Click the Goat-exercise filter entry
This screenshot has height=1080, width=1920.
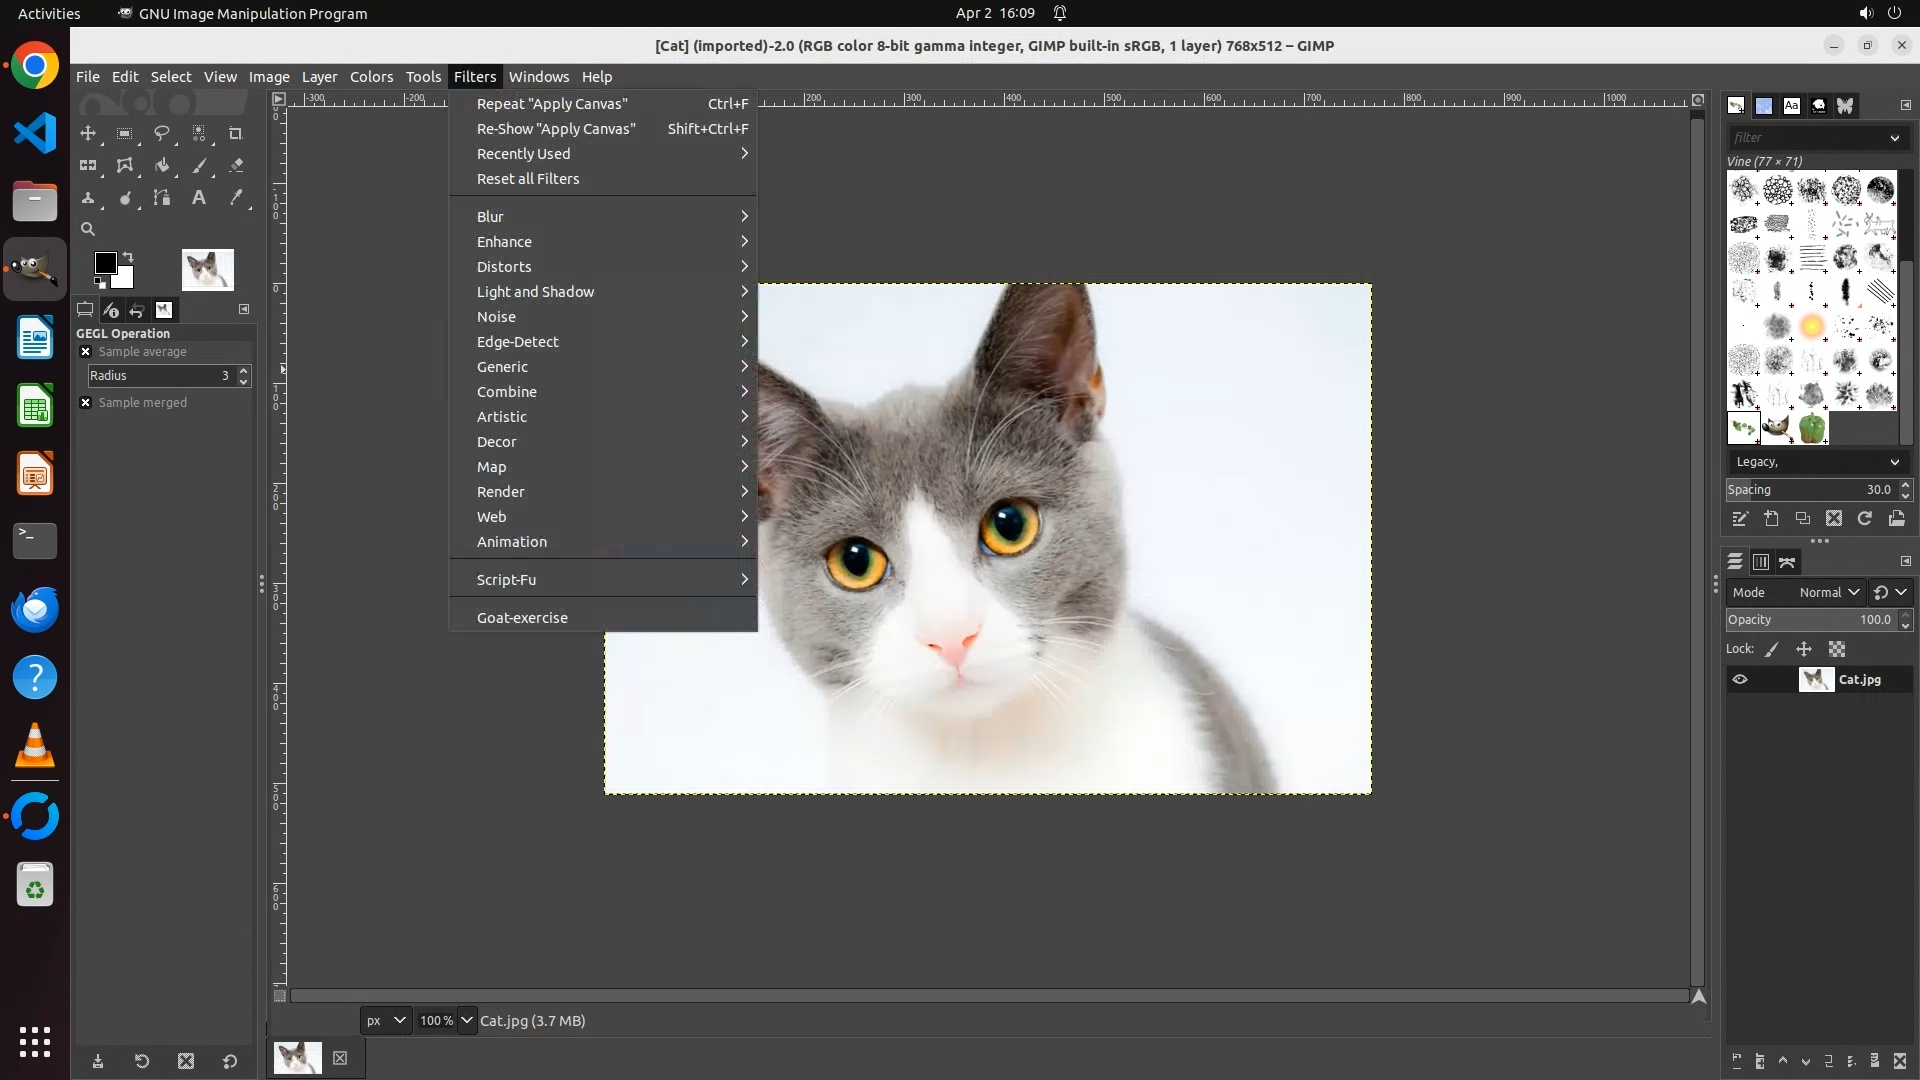[522, 618]
